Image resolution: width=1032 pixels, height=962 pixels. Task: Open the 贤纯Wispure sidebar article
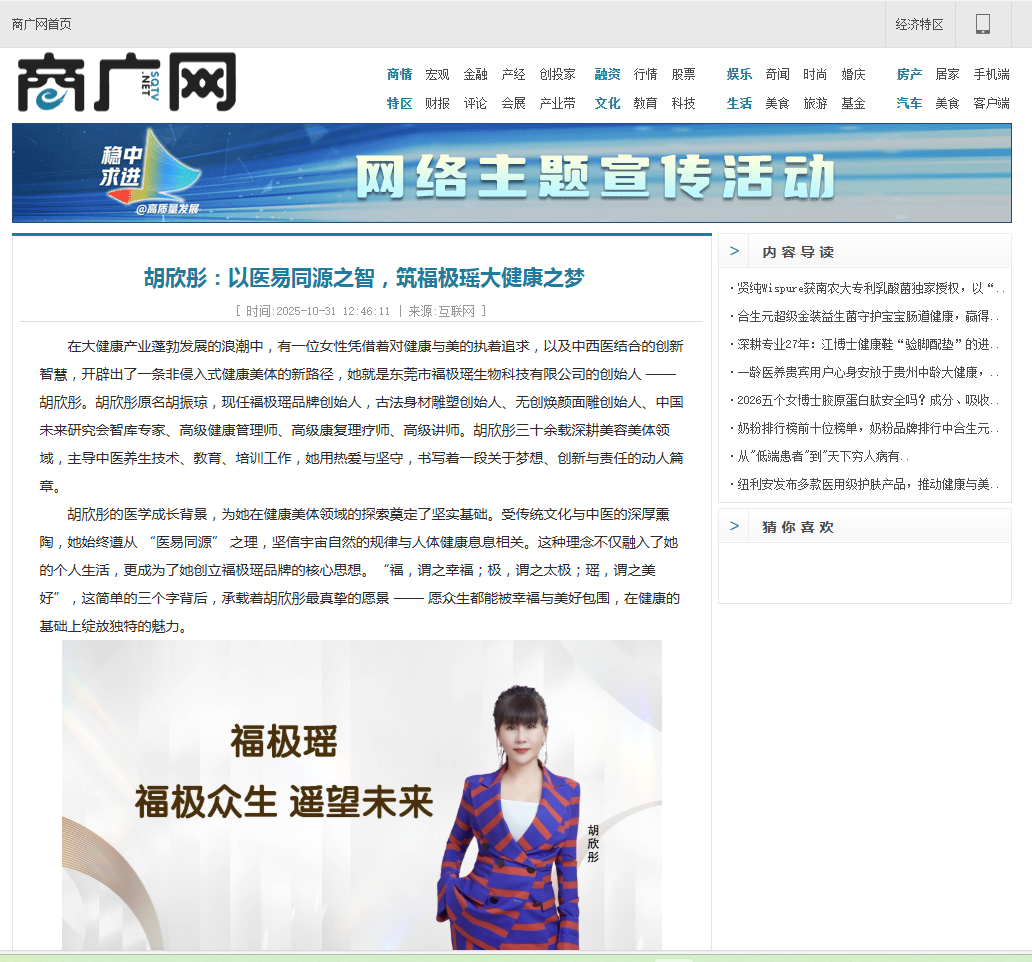[868, 288]
